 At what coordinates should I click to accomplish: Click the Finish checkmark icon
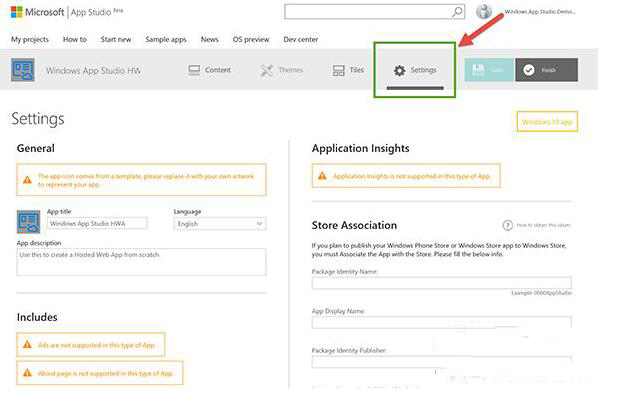click(529, 70)
